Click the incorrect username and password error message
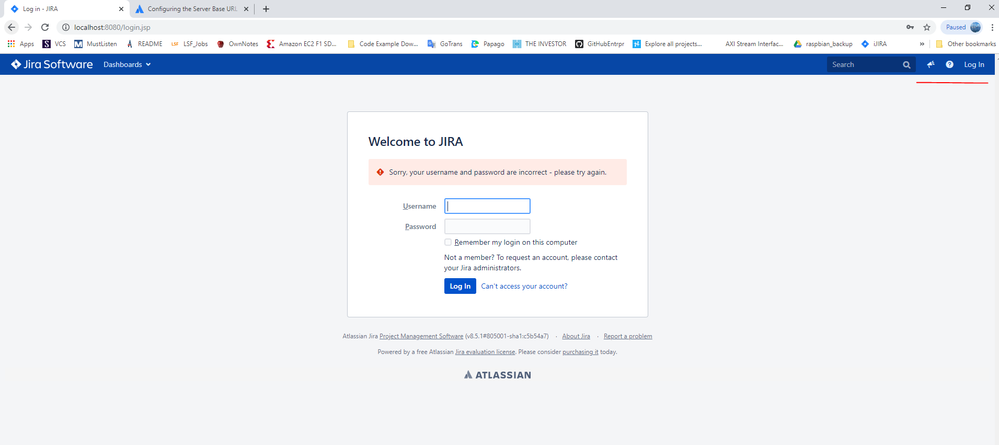Image resolution: width=999 pixels, height=445 pixels. 498,172
